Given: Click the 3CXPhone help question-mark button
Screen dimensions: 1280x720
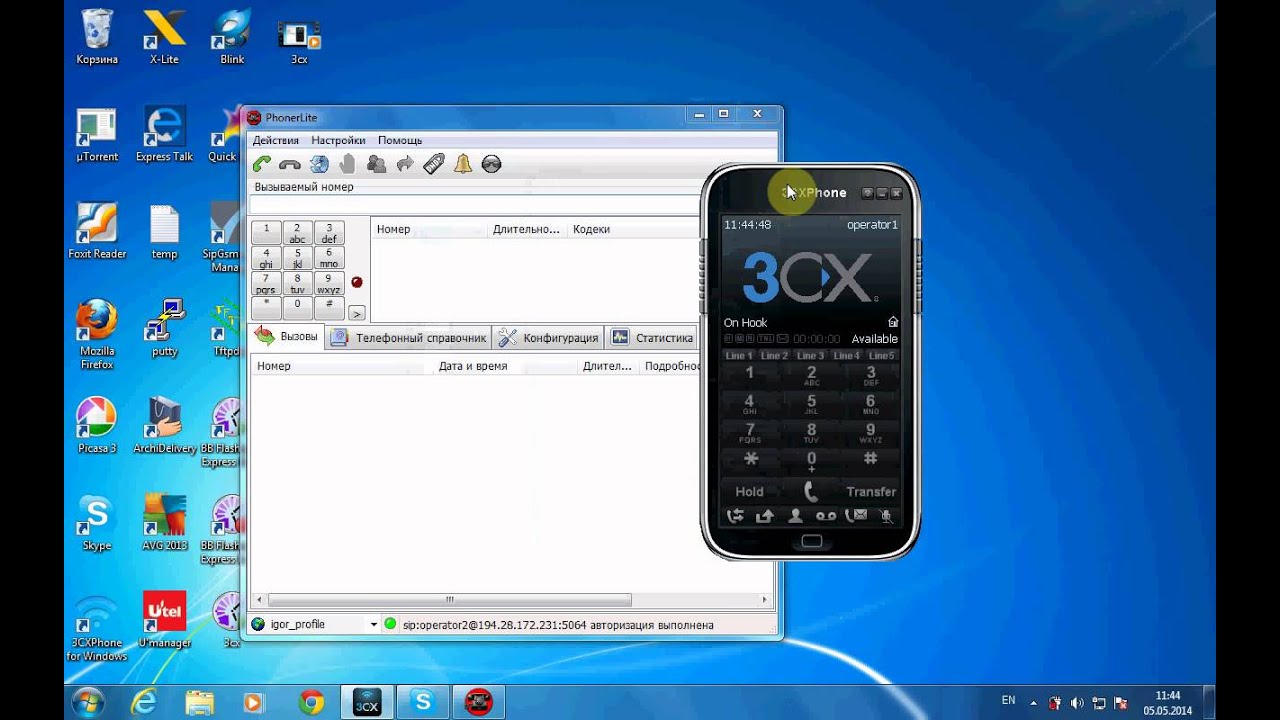Looking at the screenshot, I should click(868, 193).
